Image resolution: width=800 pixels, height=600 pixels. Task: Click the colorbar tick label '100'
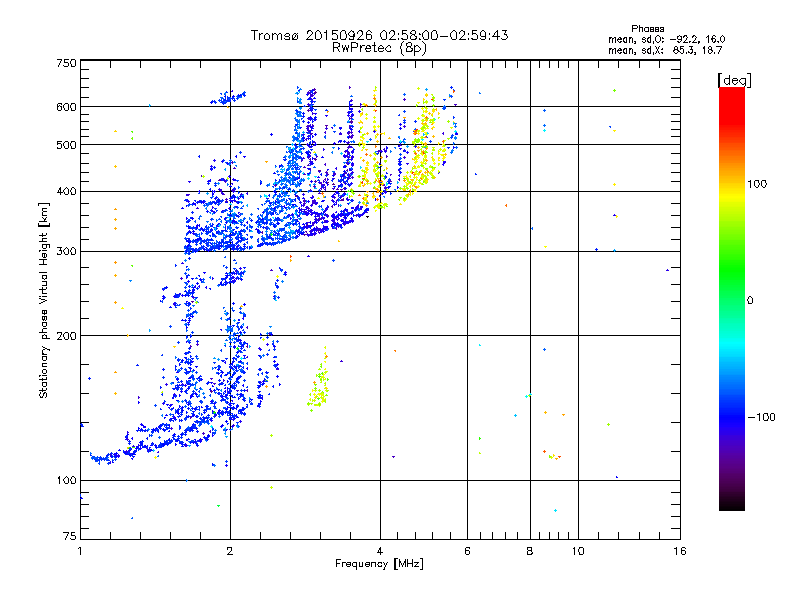[x=757, y=184]
